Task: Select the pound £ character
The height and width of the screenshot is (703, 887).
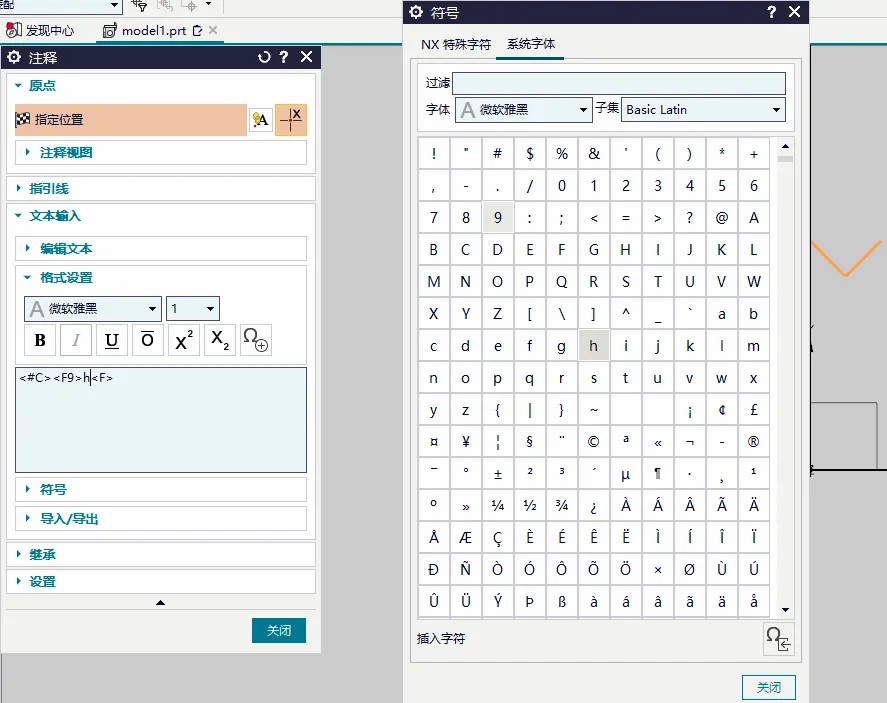Action: pos(753,409)
